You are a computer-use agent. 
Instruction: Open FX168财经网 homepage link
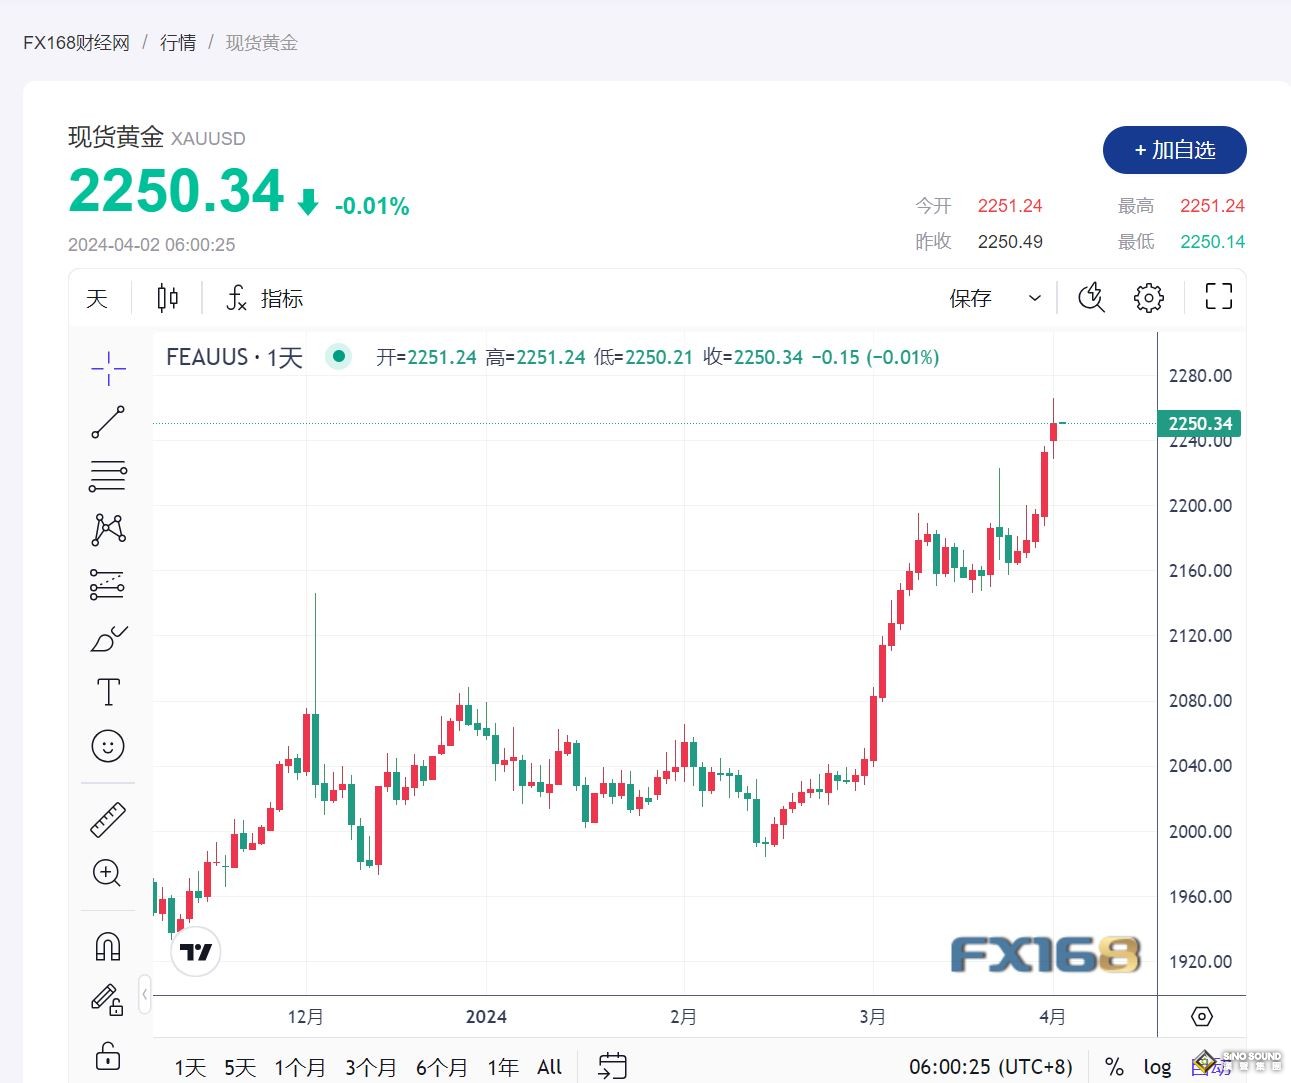75,42
